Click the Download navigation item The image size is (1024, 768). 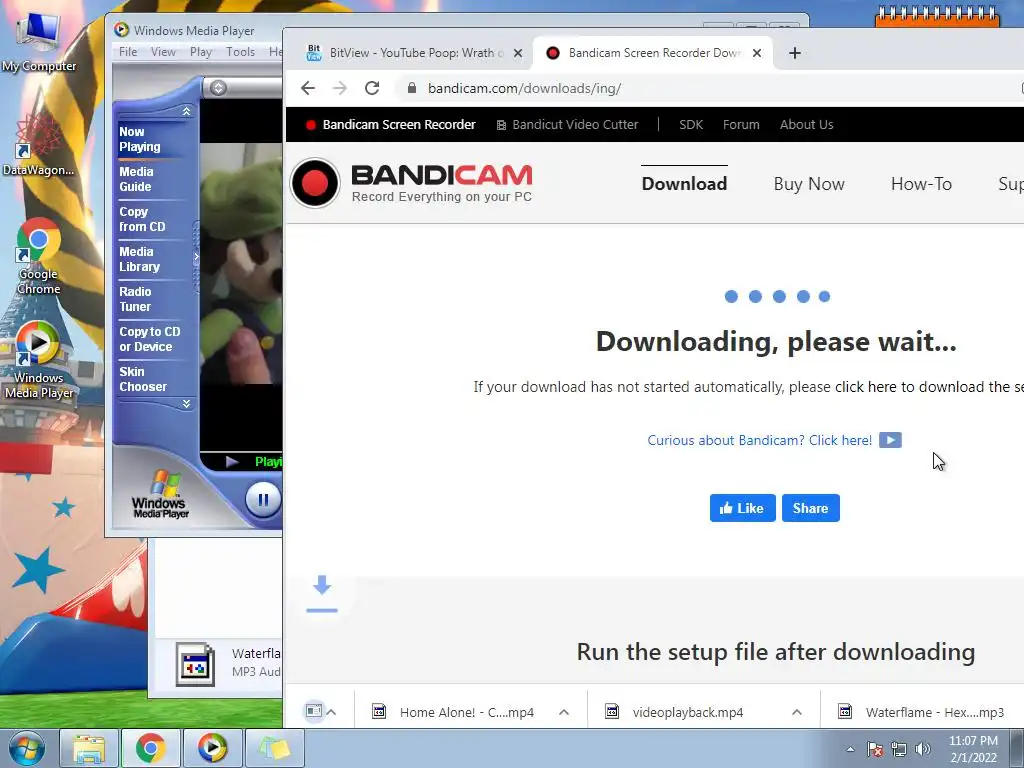point(684,184)
